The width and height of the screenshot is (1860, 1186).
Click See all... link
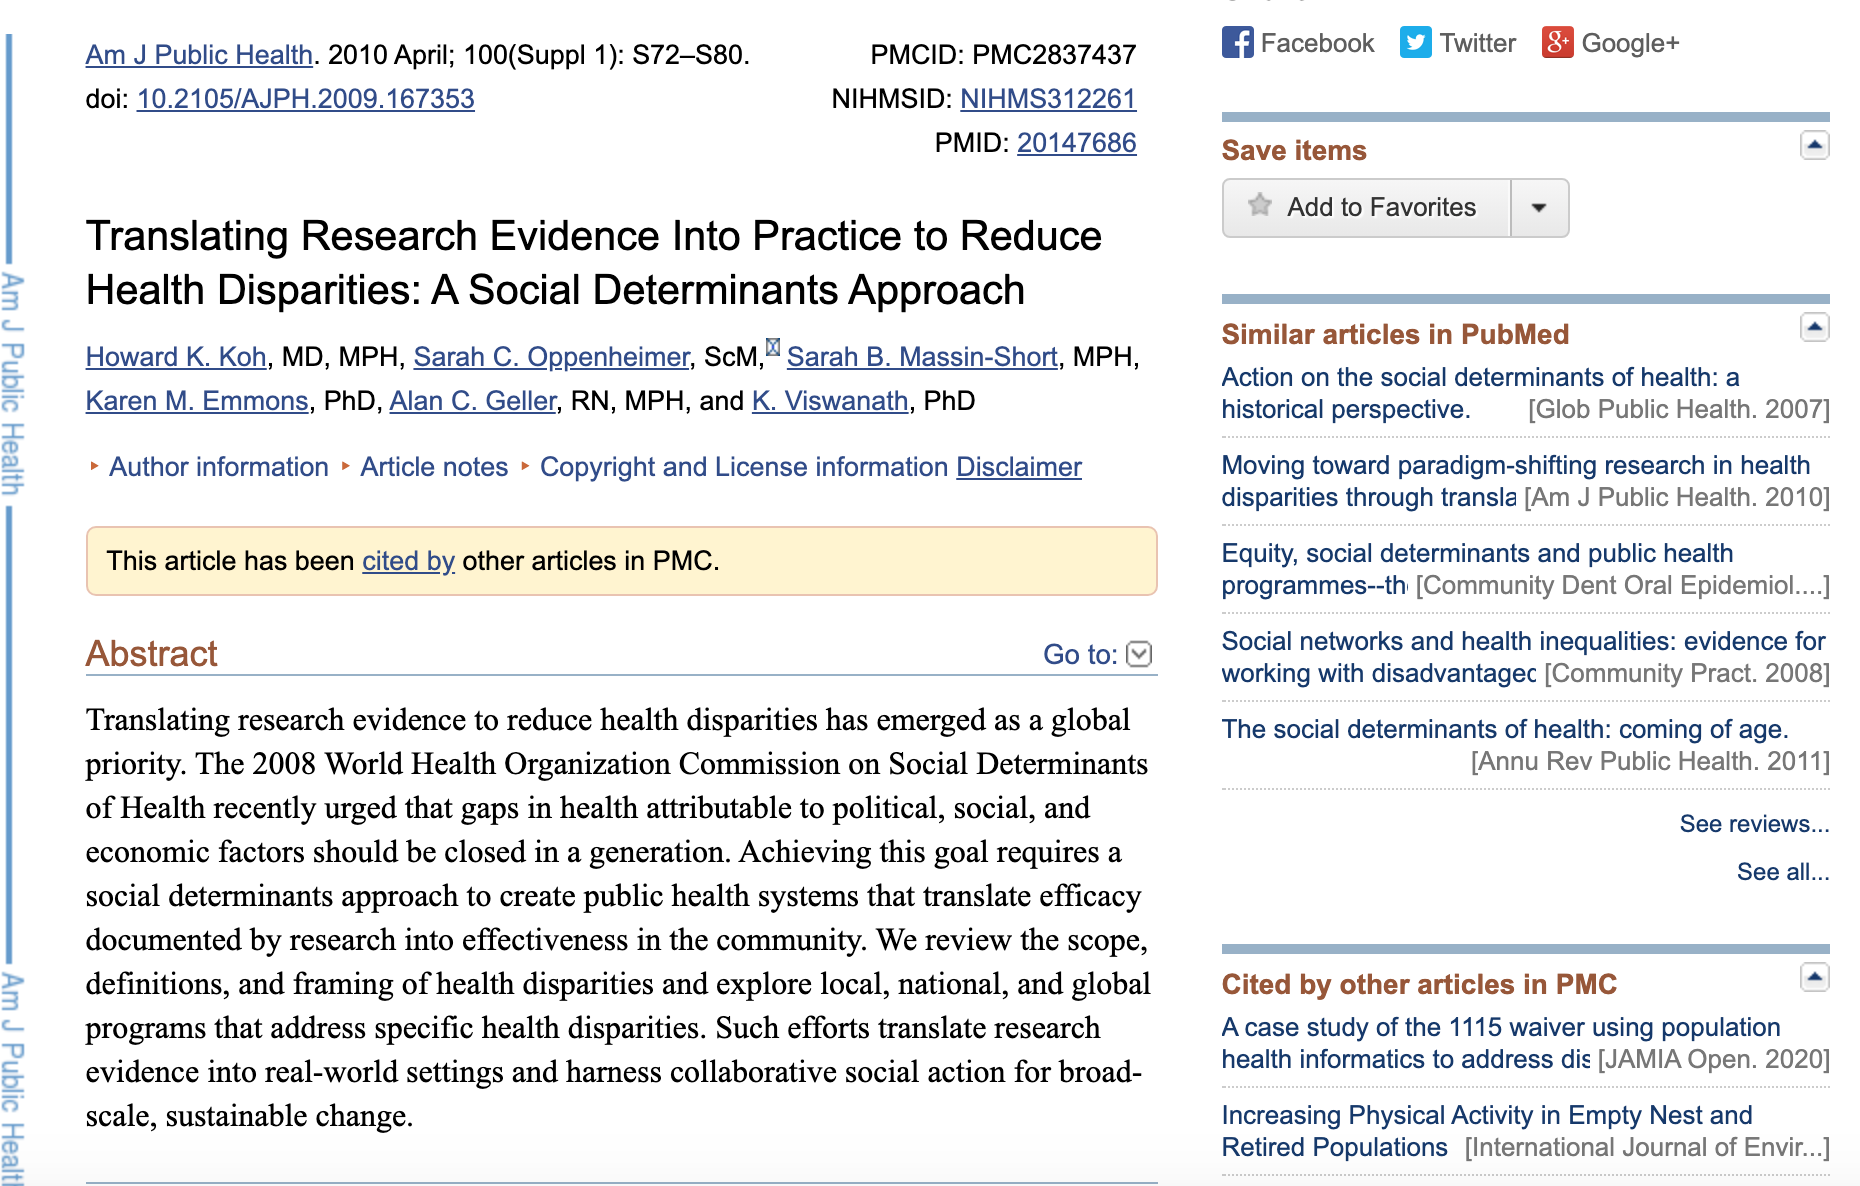coord(1783,872)
